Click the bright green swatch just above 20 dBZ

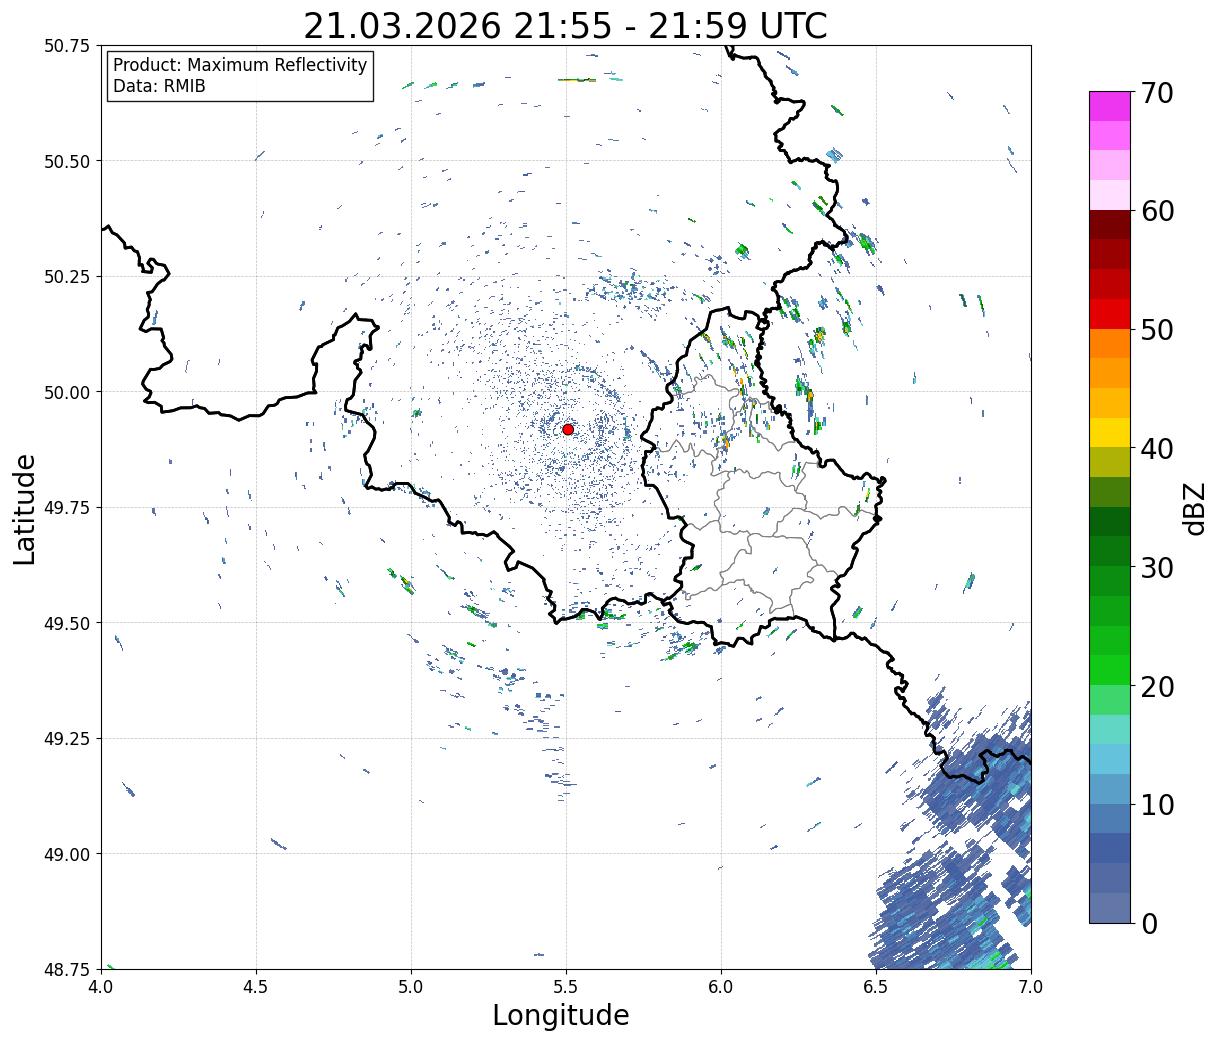pos(1110,670)
